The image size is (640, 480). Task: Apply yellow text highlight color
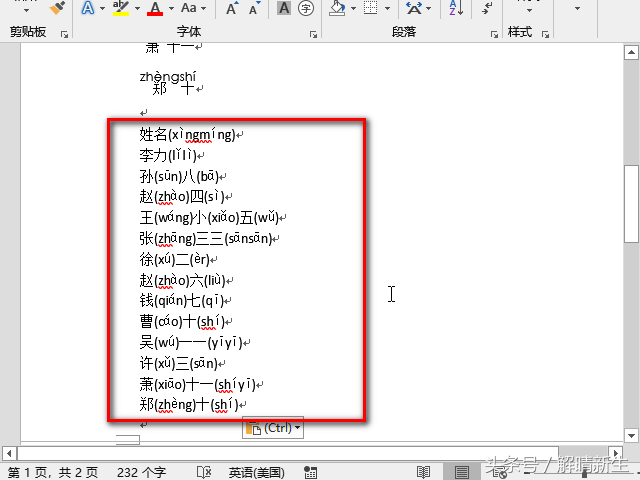tap(121, 8)
